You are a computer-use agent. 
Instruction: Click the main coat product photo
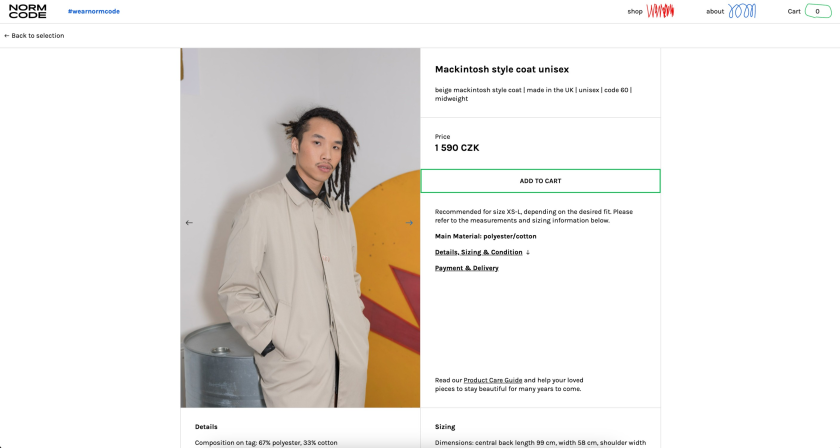pos(300,228)
